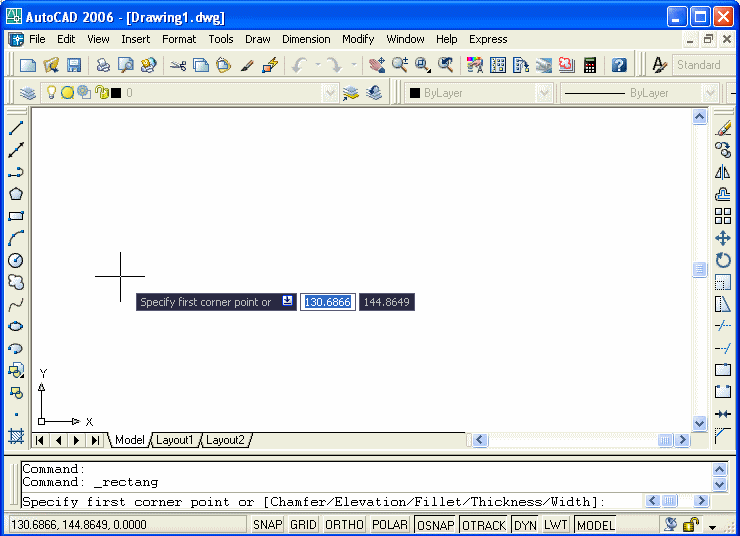The image size is (740, 536).
Task: Open the Express menu
Action: [488, 39]
